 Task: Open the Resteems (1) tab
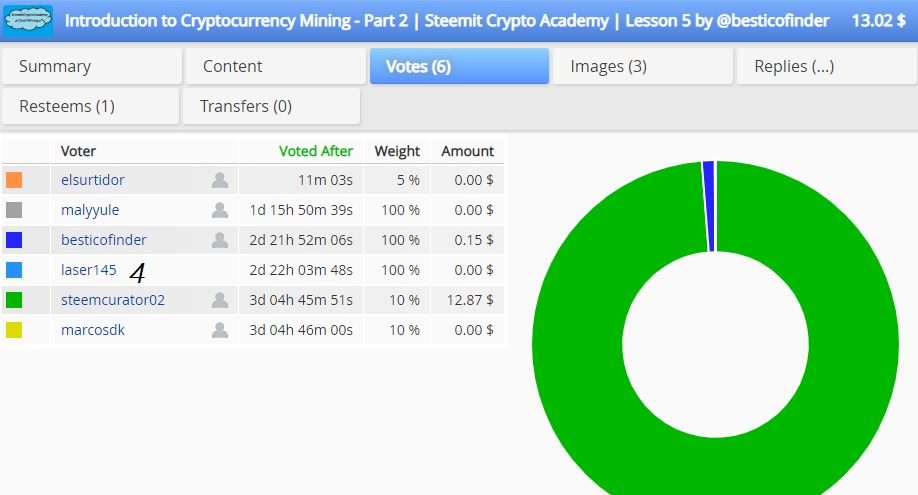coord(91,106)
